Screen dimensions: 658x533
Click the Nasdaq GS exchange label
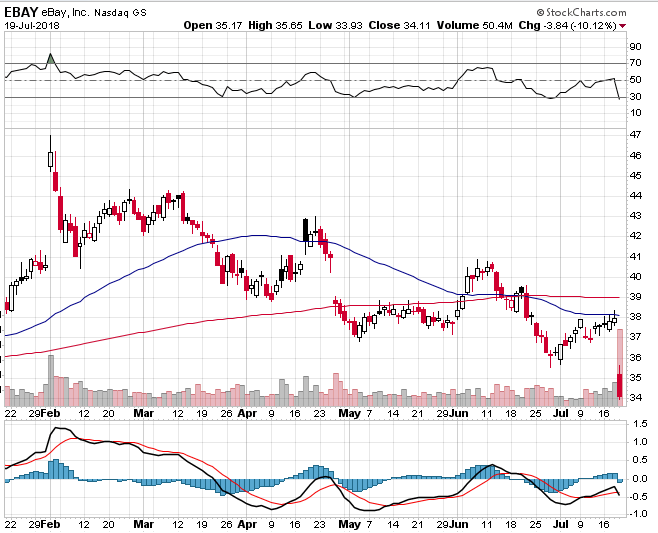120,13
